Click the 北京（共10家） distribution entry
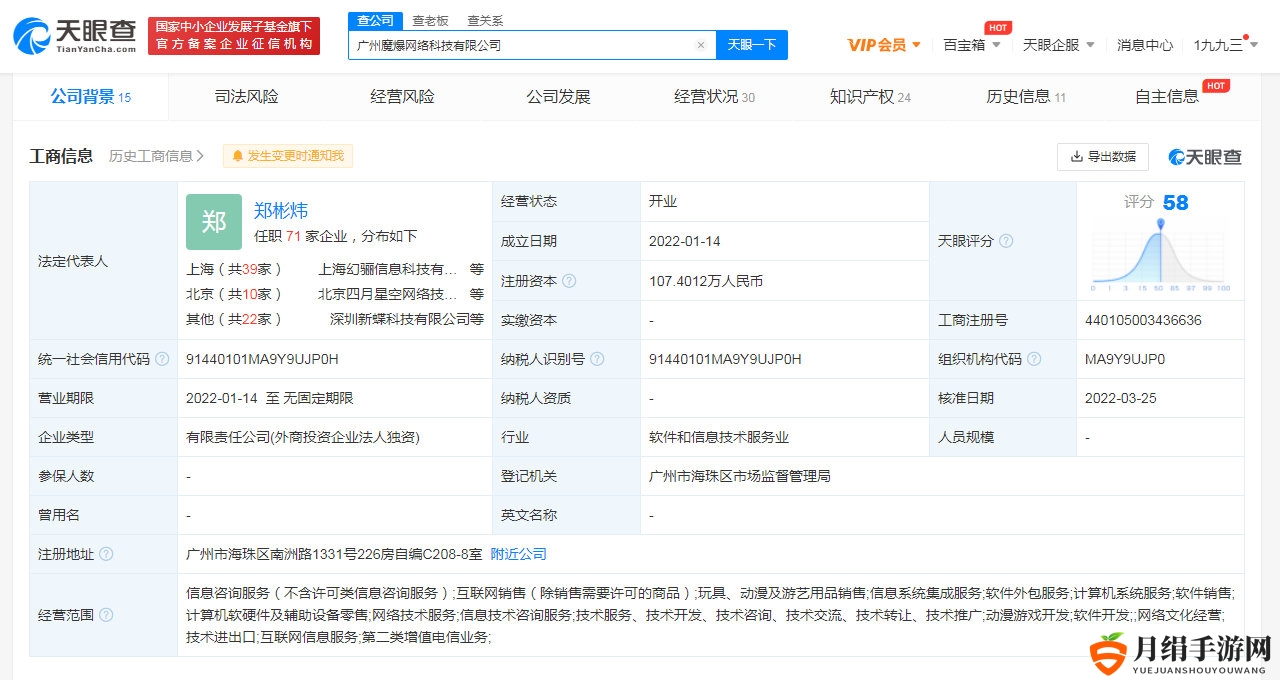1280x680 pixels. 234,294
